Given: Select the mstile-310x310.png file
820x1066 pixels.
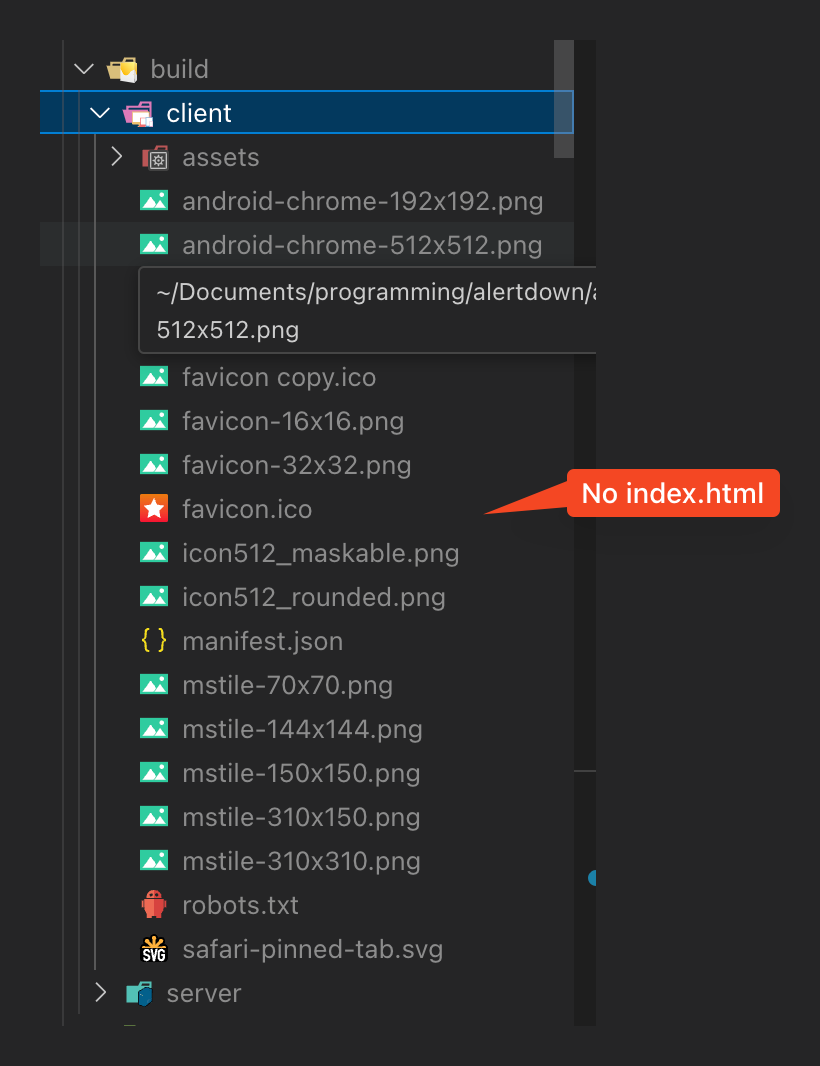Looking at the screenshot, I should tap(300, 860).
